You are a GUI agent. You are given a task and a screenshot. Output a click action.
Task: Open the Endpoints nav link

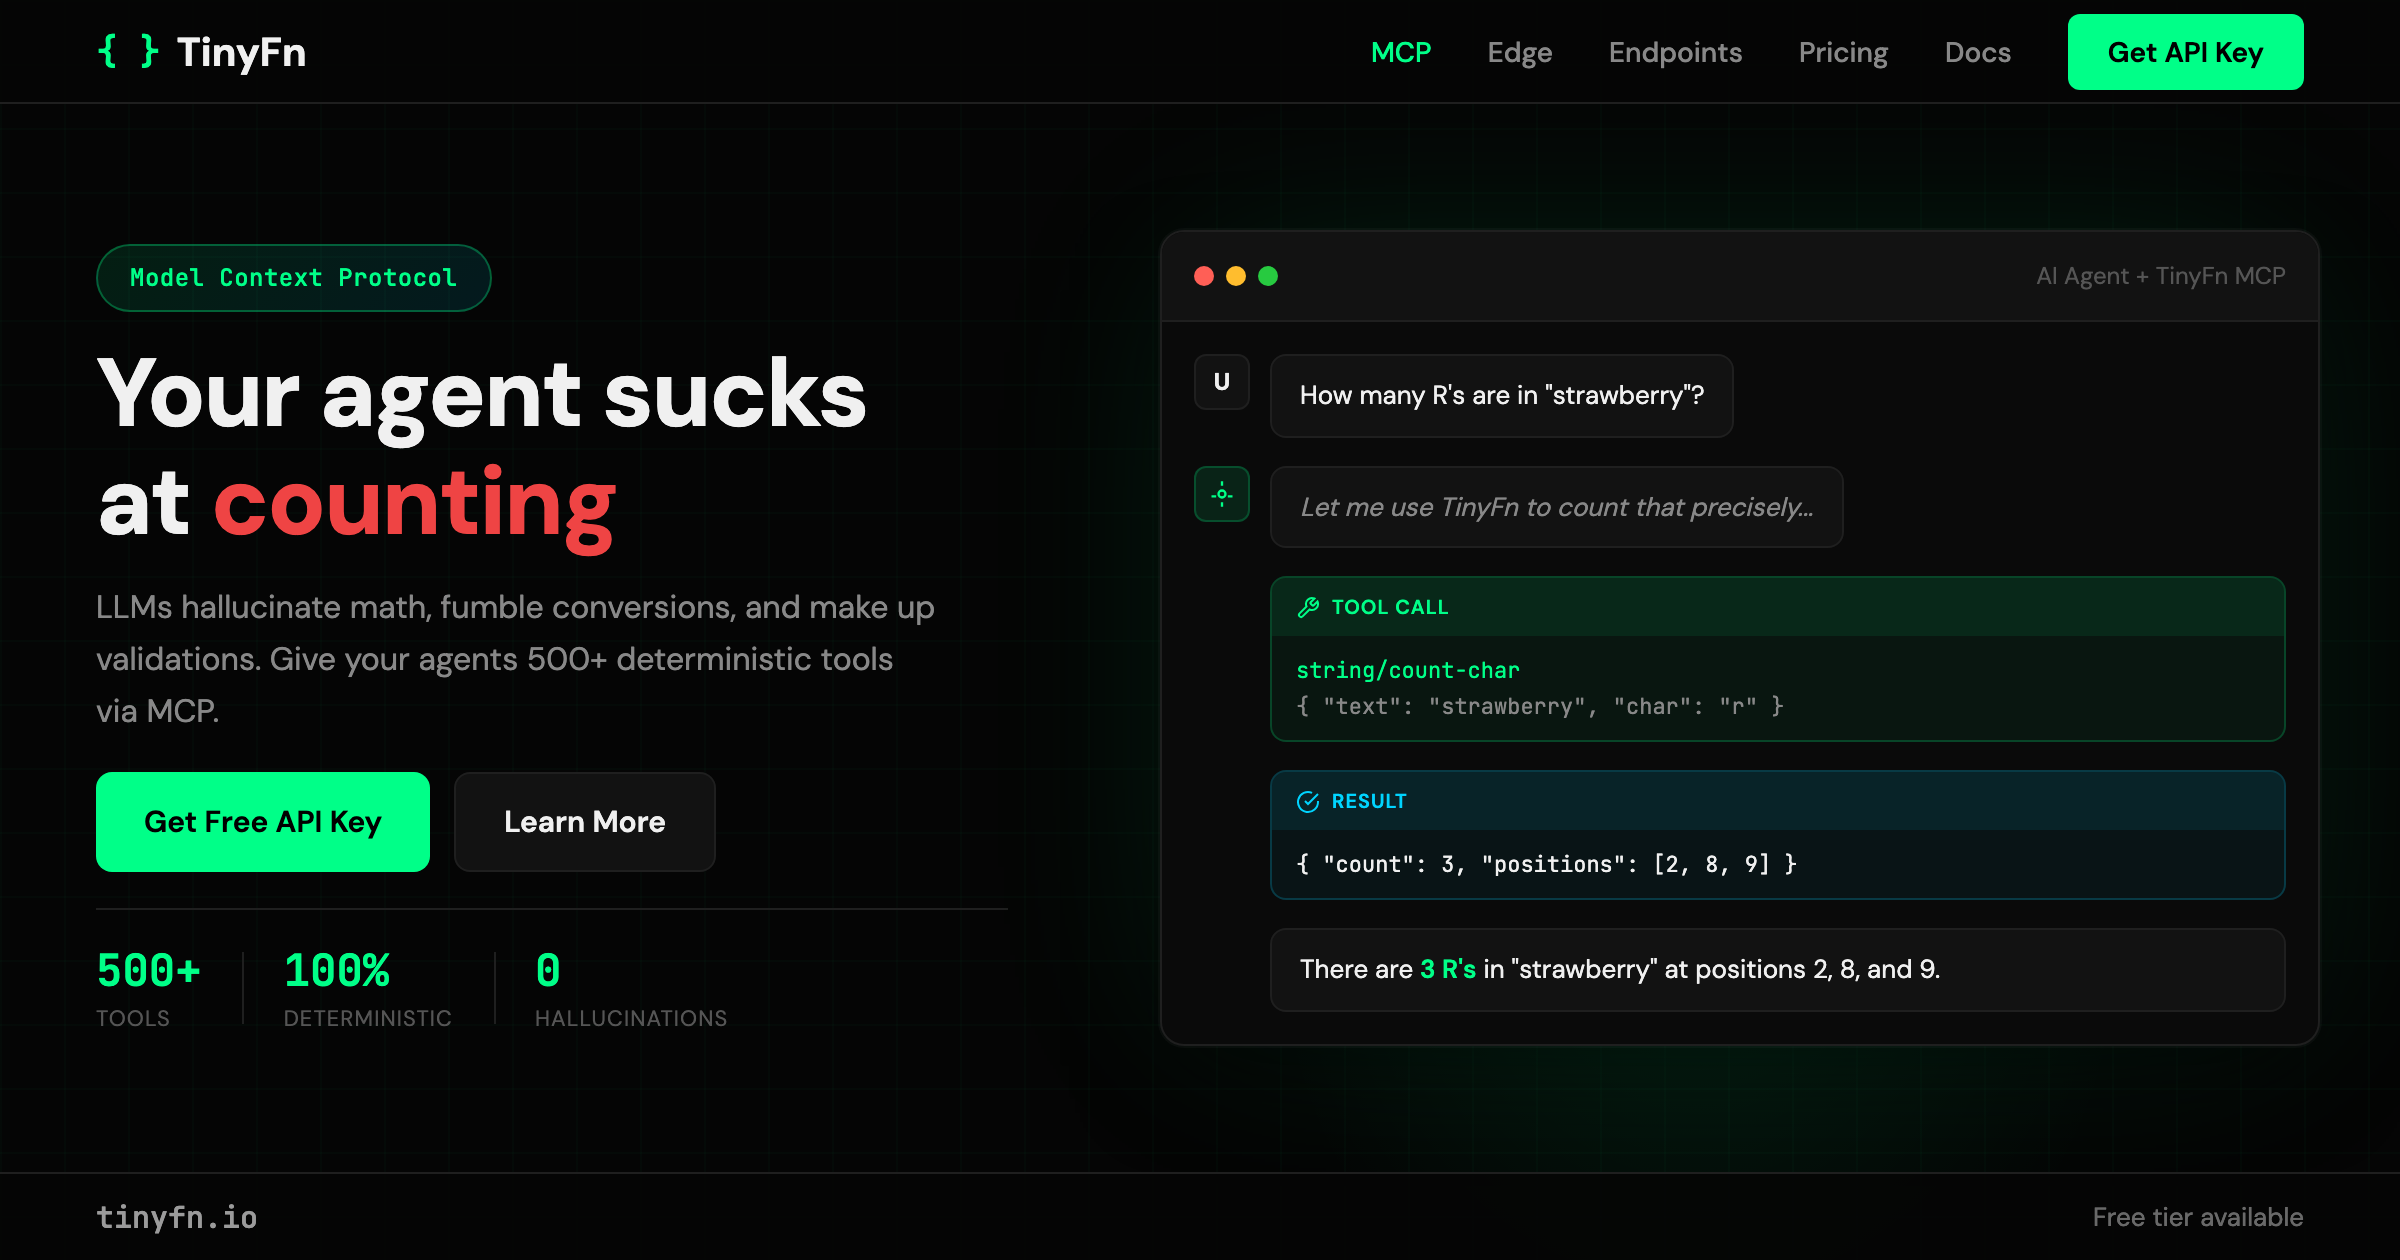coord(1675,52)
